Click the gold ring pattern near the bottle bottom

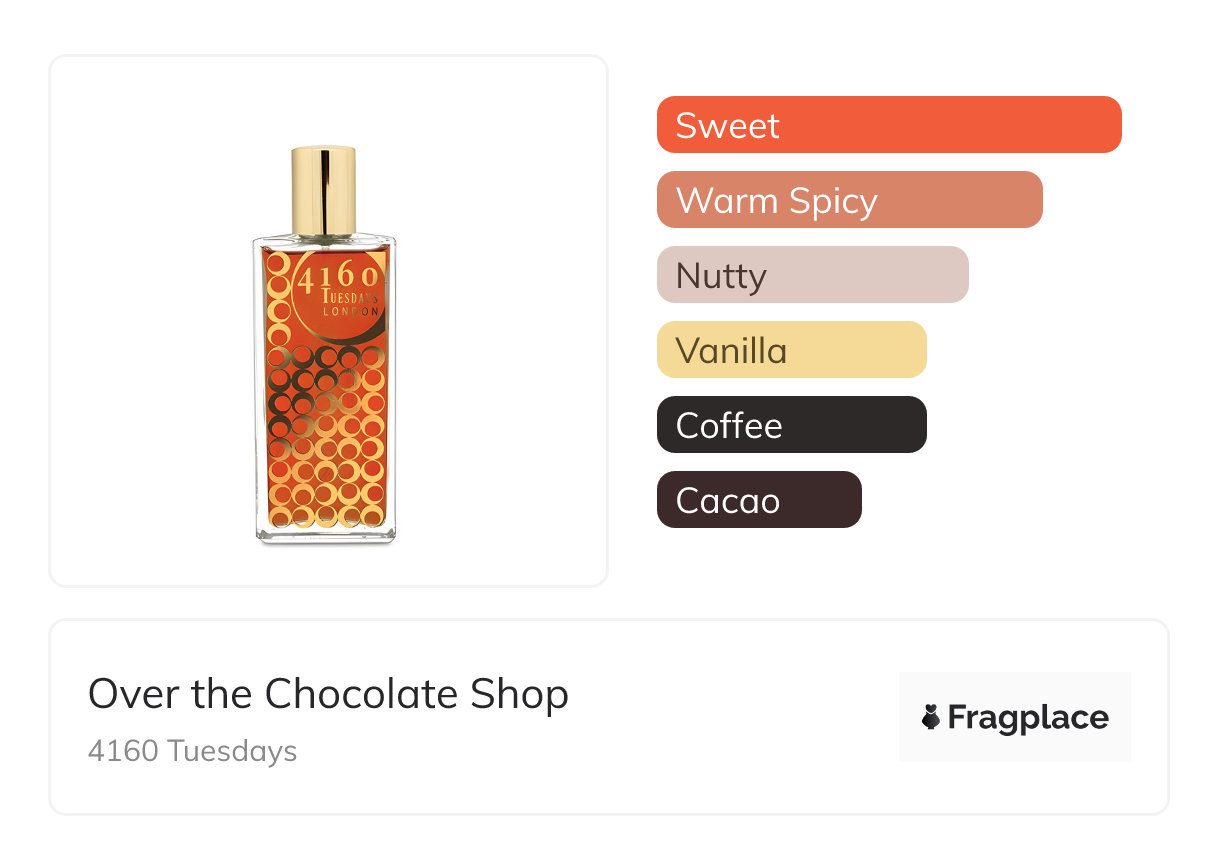pyautogui.click(x=325, y=505)
